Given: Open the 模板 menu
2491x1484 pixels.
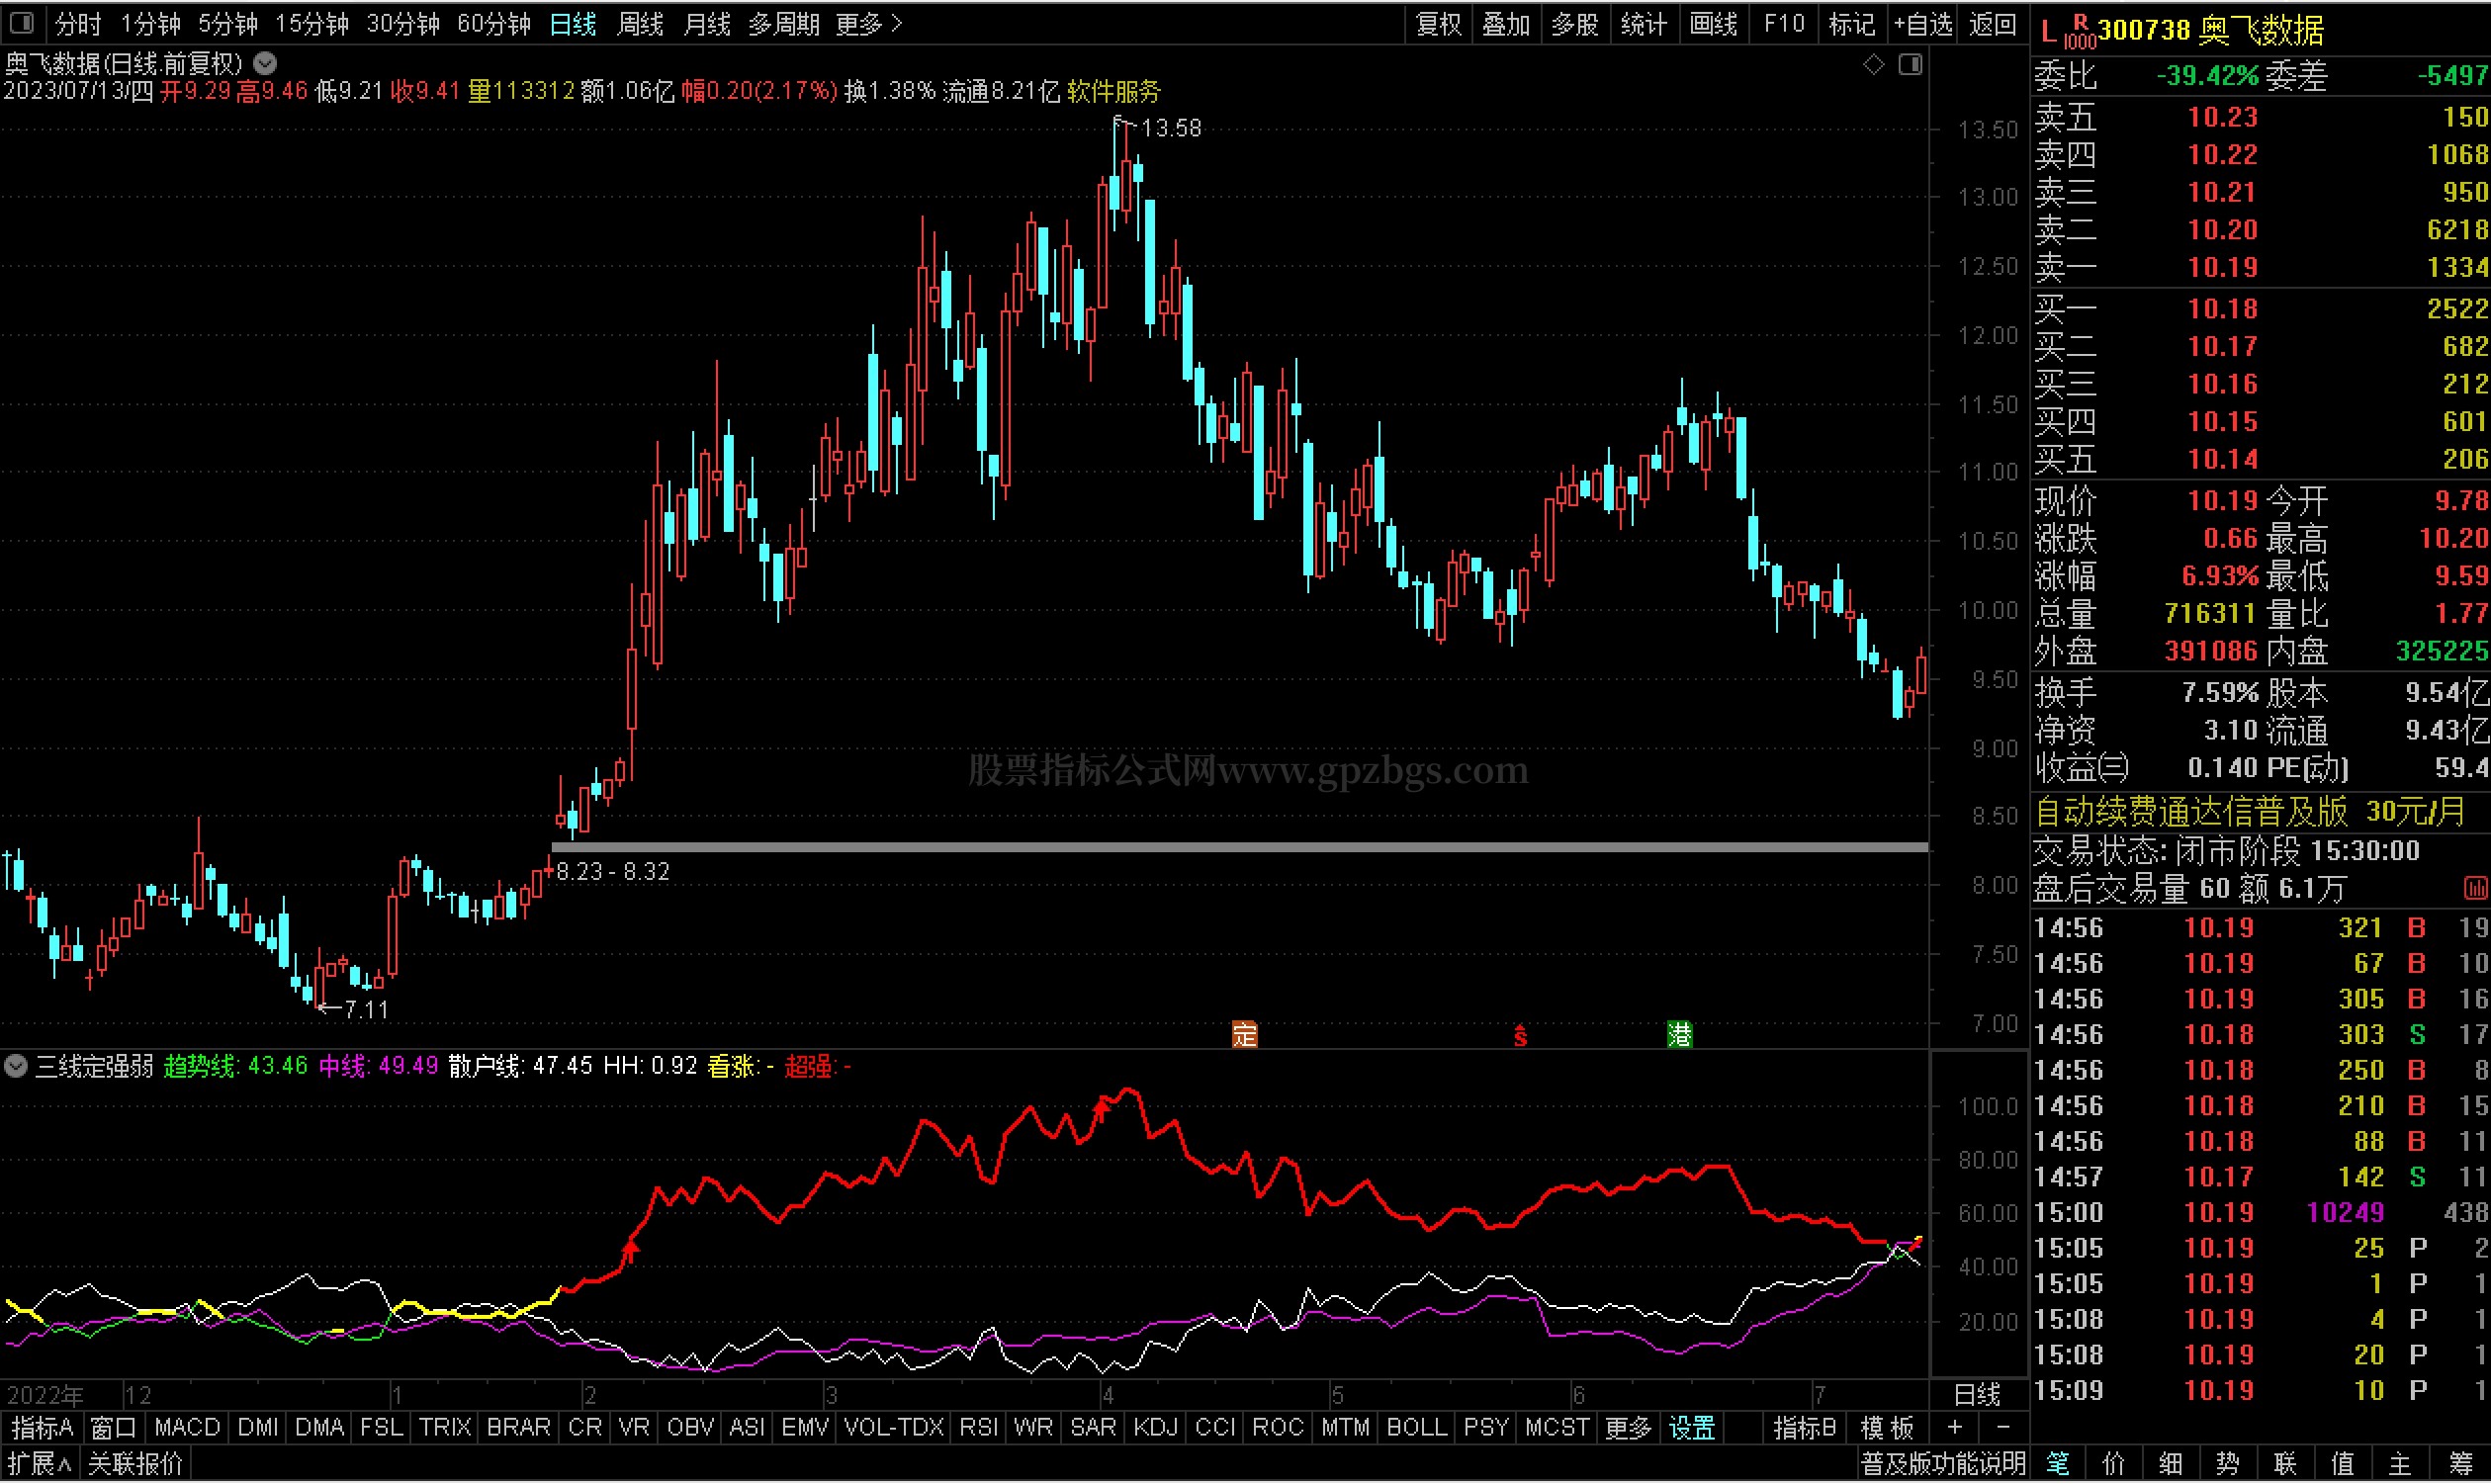Looking at the screenshot, I should 1887,1428.
